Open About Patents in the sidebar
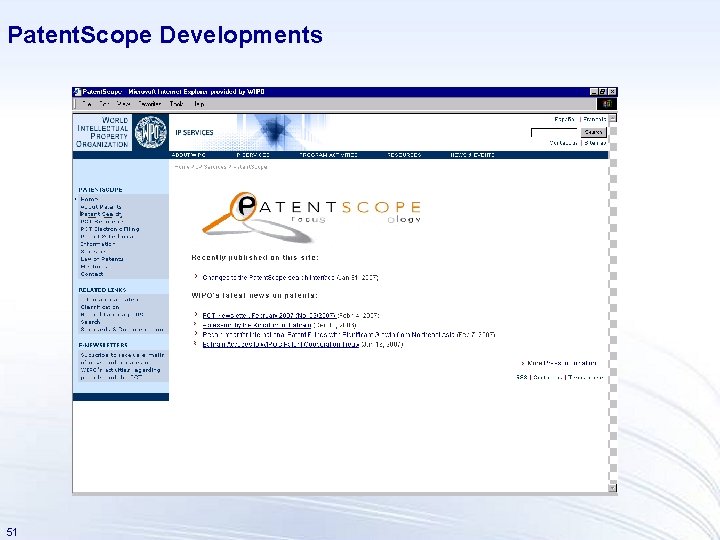Viewport: 720px width, 540px height. click(101, 207)
